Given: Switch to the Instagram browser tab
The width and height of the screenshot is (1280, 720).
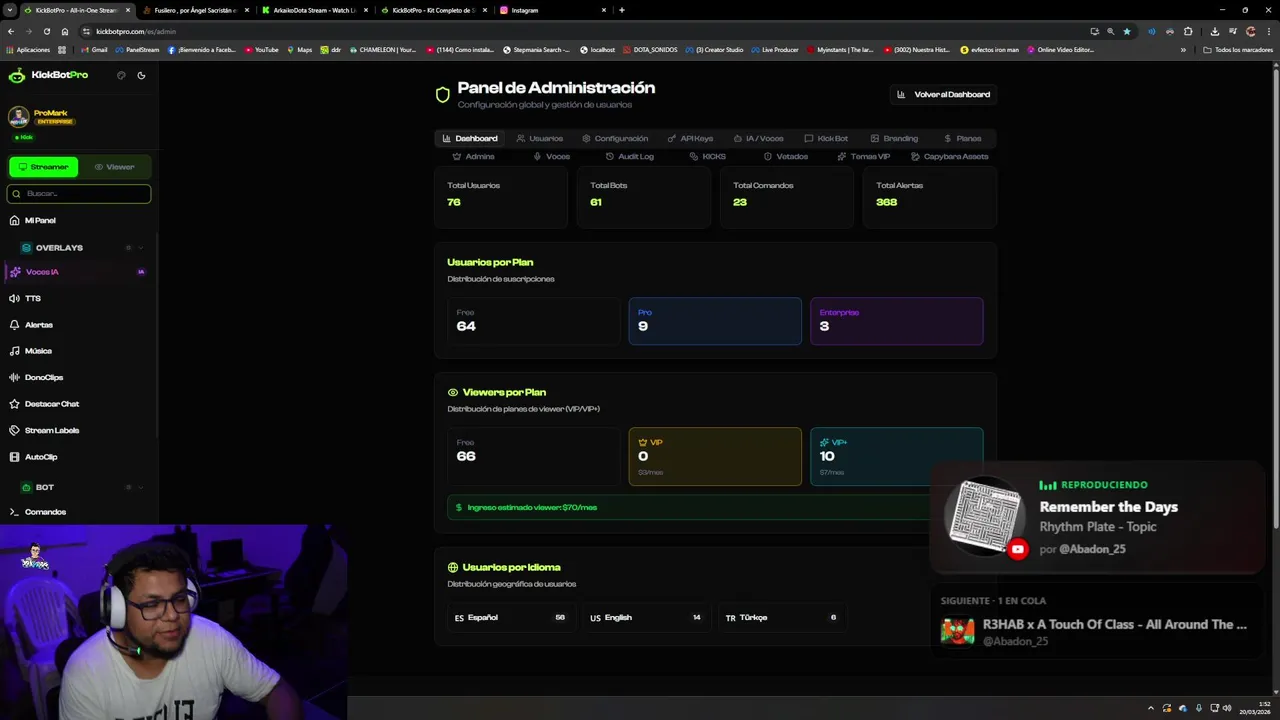Looking at the screenshot, I should click(x=550, y=10).
